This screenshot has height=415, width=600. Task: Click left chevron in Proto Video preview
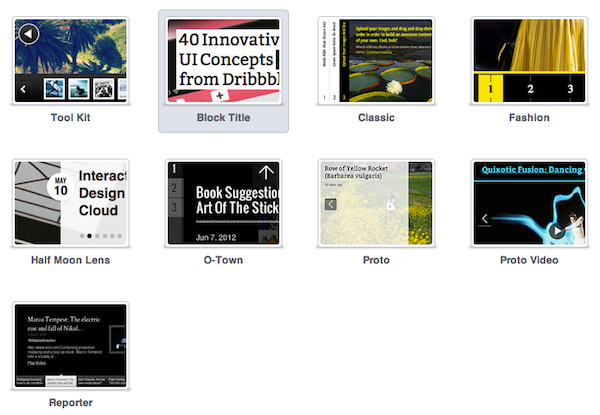[x=485, y=219]
